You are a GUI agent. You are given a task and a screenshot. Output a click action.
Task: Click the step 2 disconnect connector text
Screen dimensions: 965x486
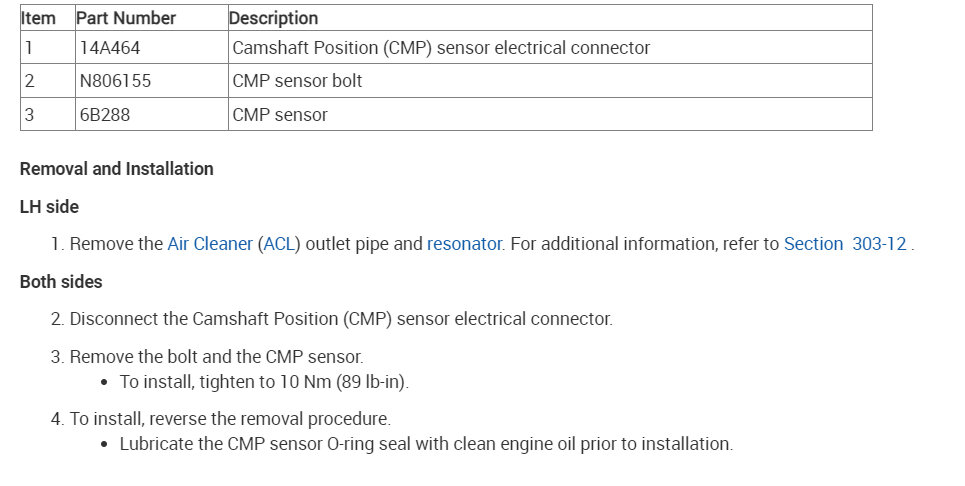340,319
